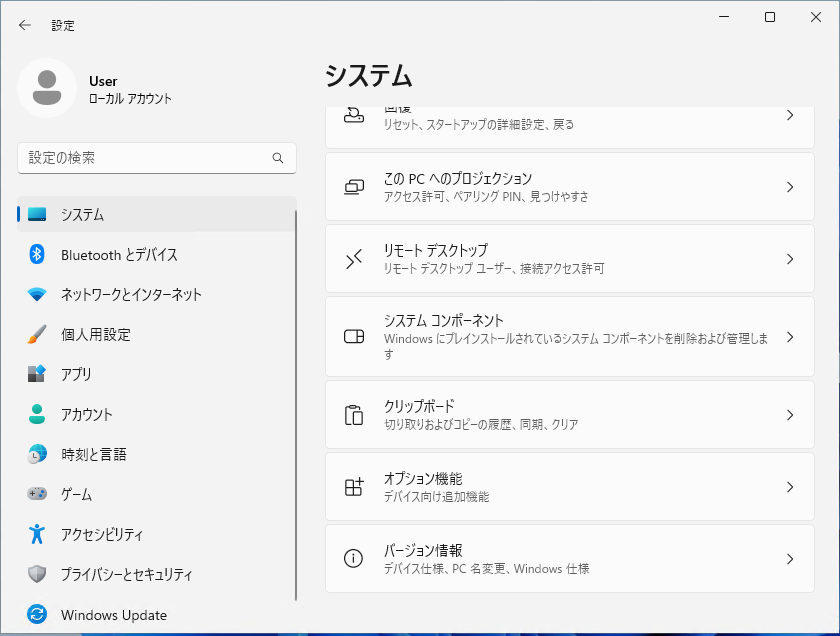
Task: Open chevron for この PC へのプロジェクション
Action: [x=790, y=187]
